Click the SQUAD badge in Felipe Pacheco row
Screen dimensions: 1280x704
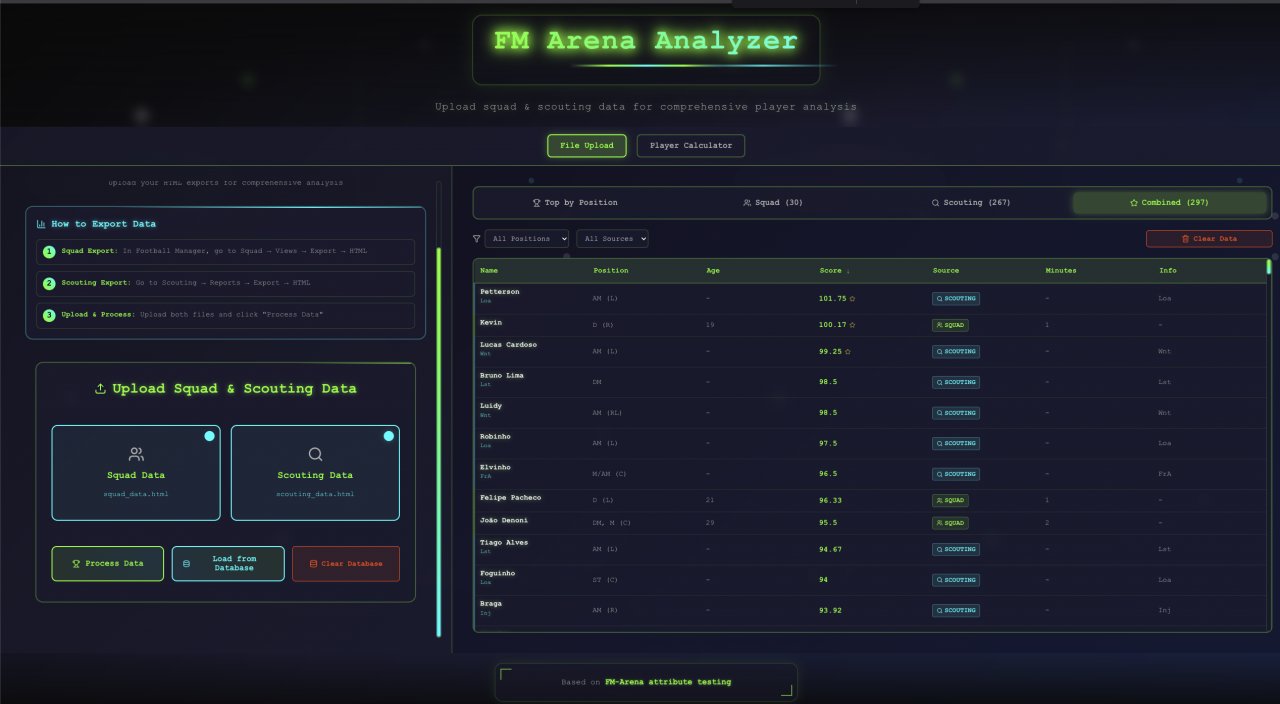pos(950,500)
